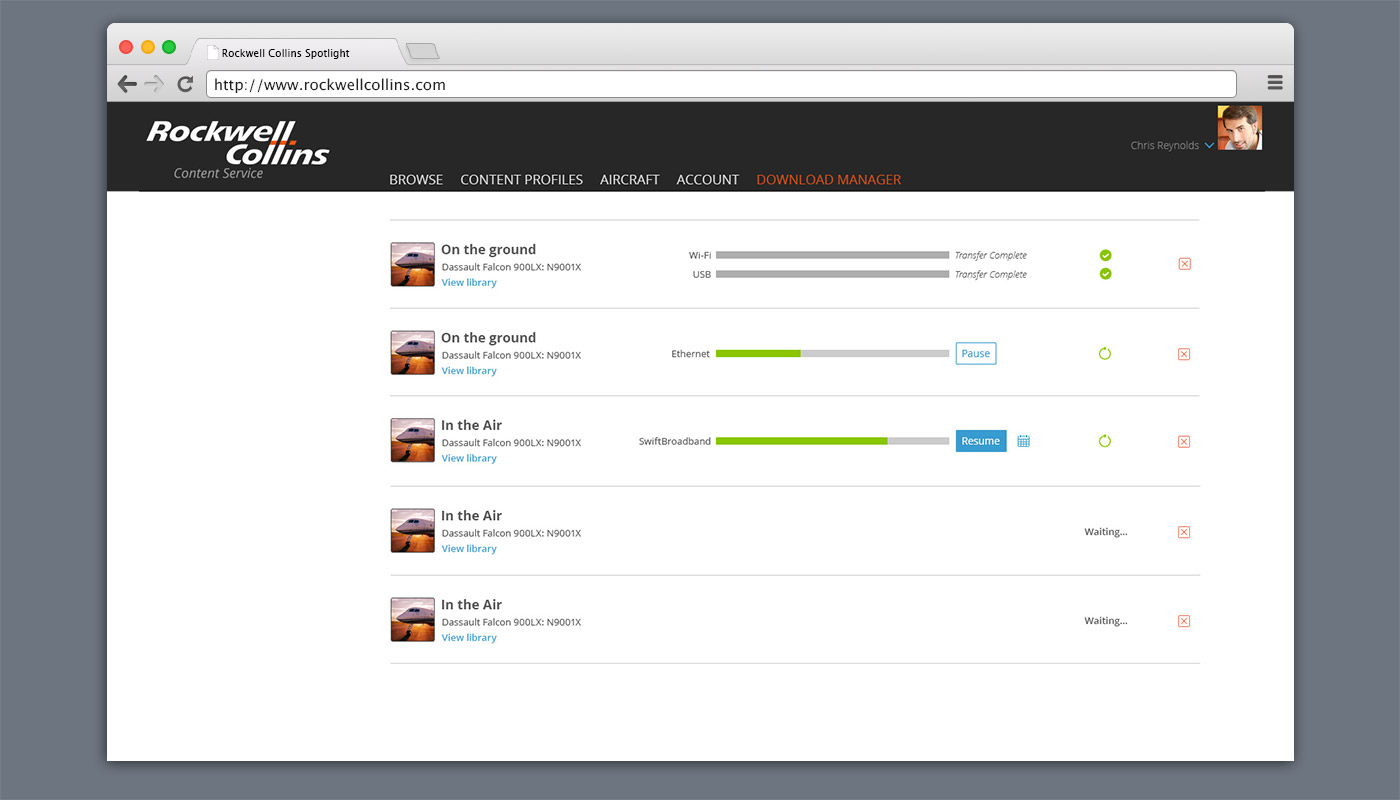Click the browser forward arrow
Image resolution: width=1400 pixels, height=800 pixels.
pos(154,84)
